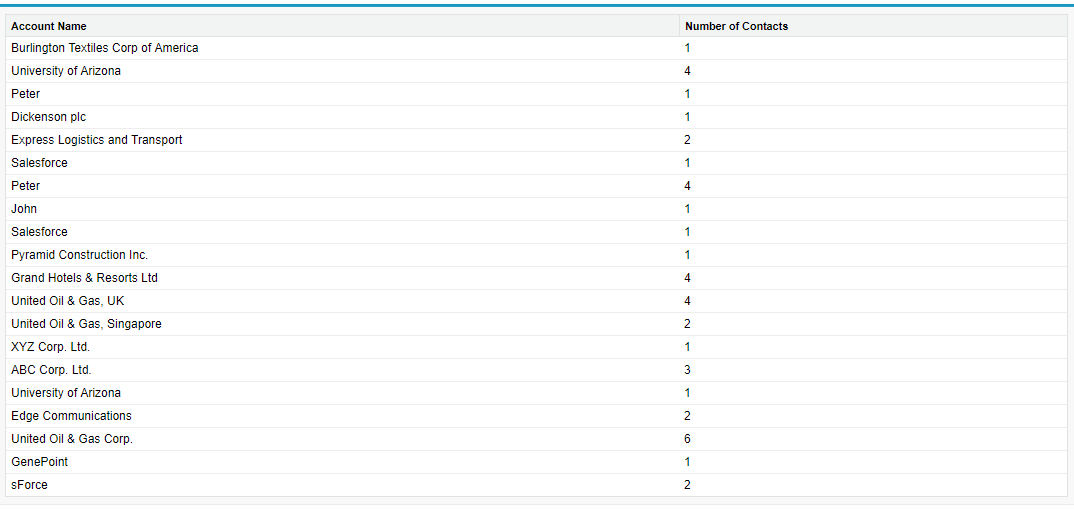The image size is (1074, 512).
Task: Click contact count 4 for United Oil UK
Action: click(687, 300)
